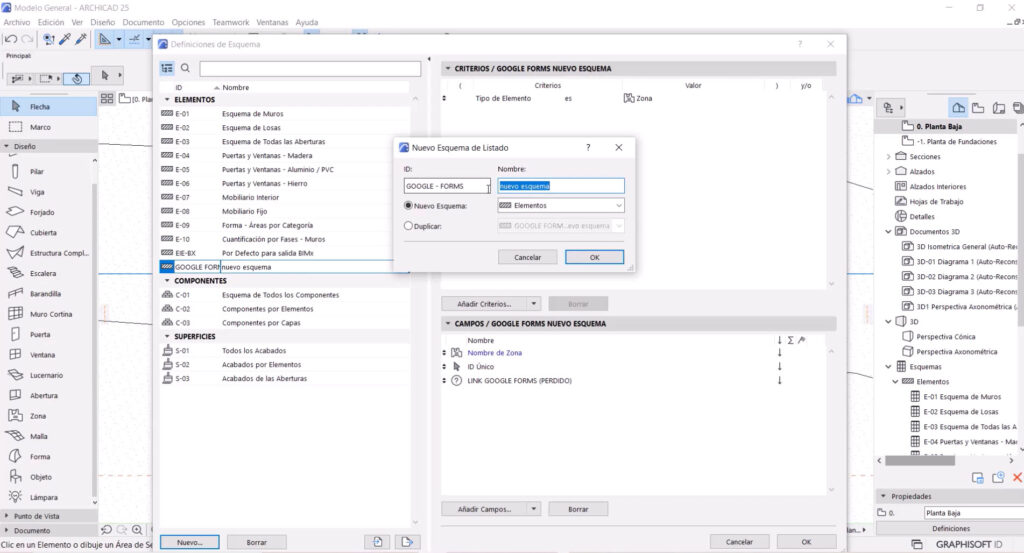The height and width of the screenshot is (553, 1024).
Task: Click the Nuevo... button
Action: click(189, 542)
